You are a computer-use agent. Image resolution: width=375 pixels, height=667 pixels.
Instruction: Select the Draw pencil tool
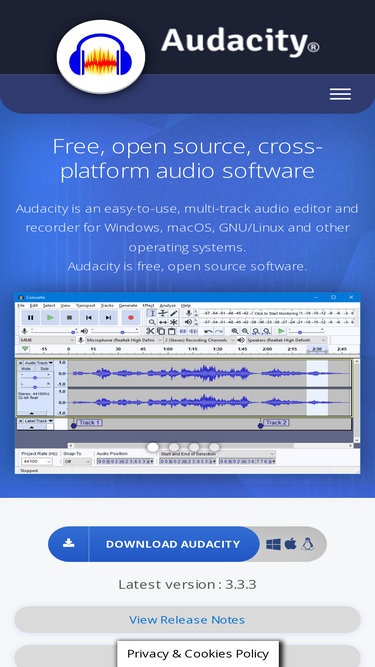click(173, 314)
